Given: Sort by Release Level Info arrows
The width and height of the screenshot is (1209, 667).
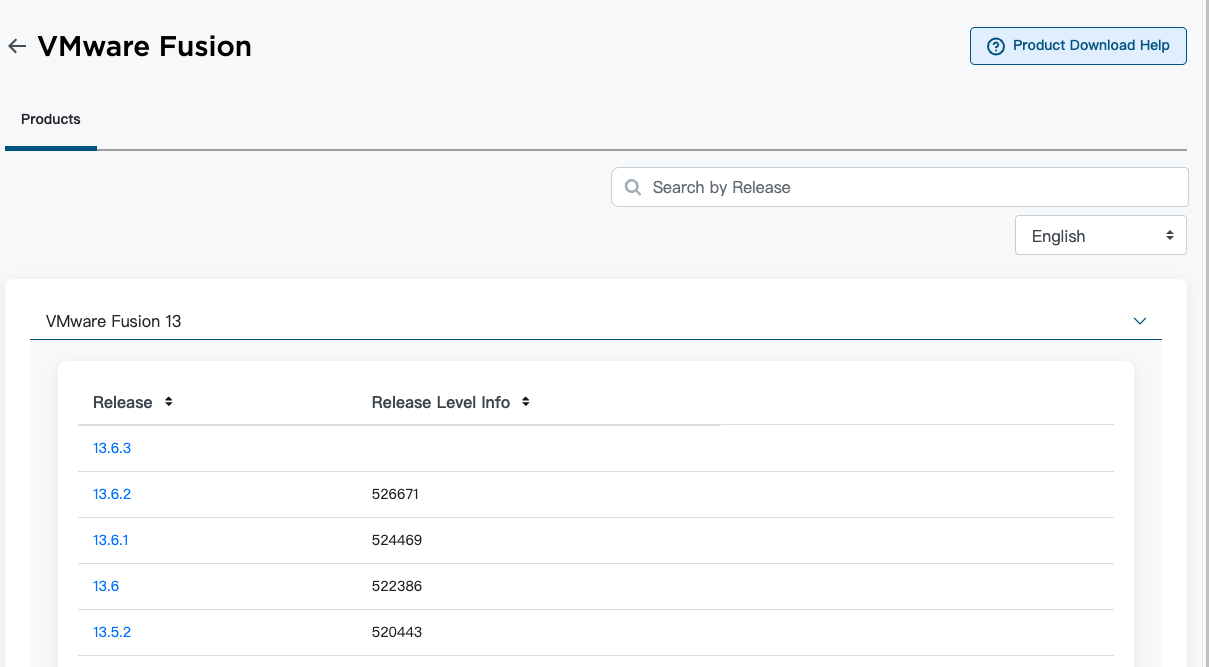Looking at the screenshot, I should pyautogui.click(x=526, y=402).
